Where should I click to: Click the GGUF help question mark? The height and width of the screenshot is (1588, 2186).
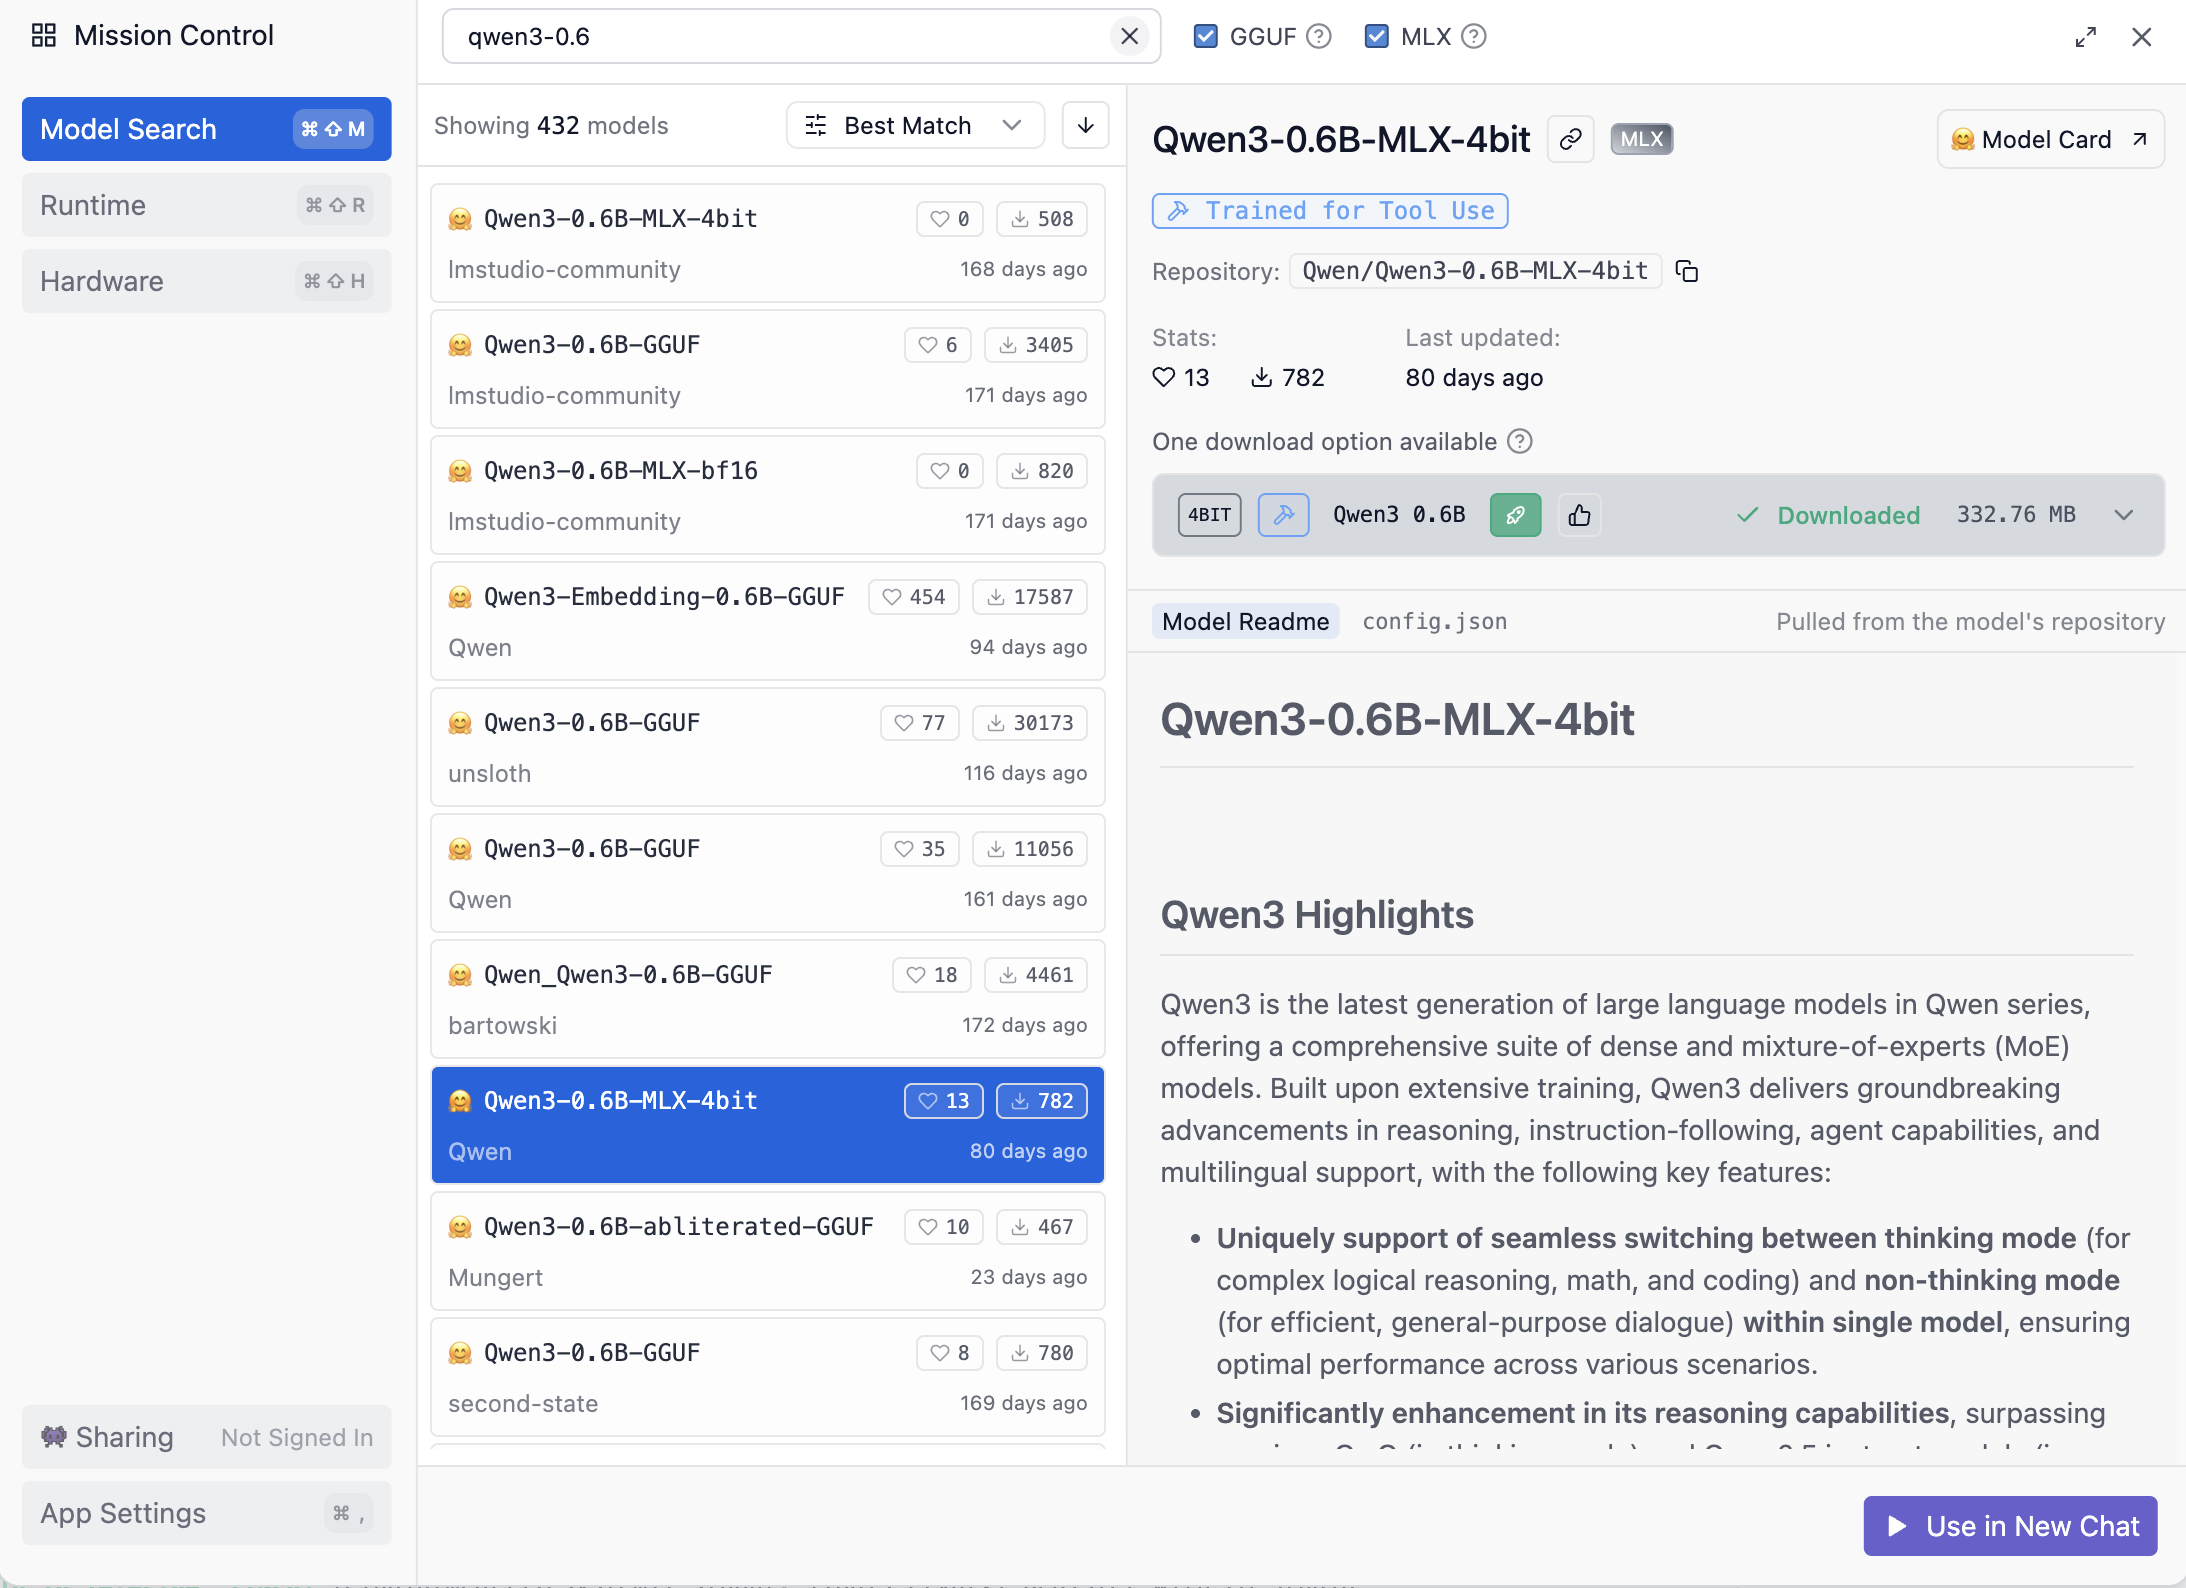[1320, 36]
